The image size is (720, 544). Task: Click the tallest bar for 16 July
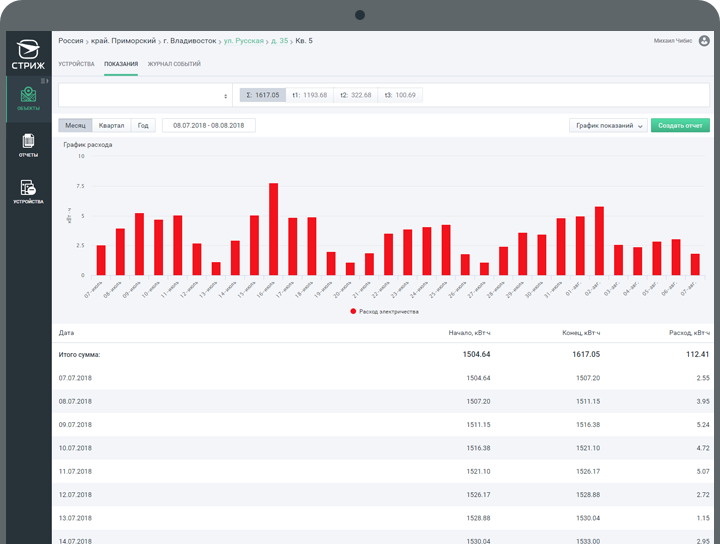pyautogui.click(x=273, y=229)
